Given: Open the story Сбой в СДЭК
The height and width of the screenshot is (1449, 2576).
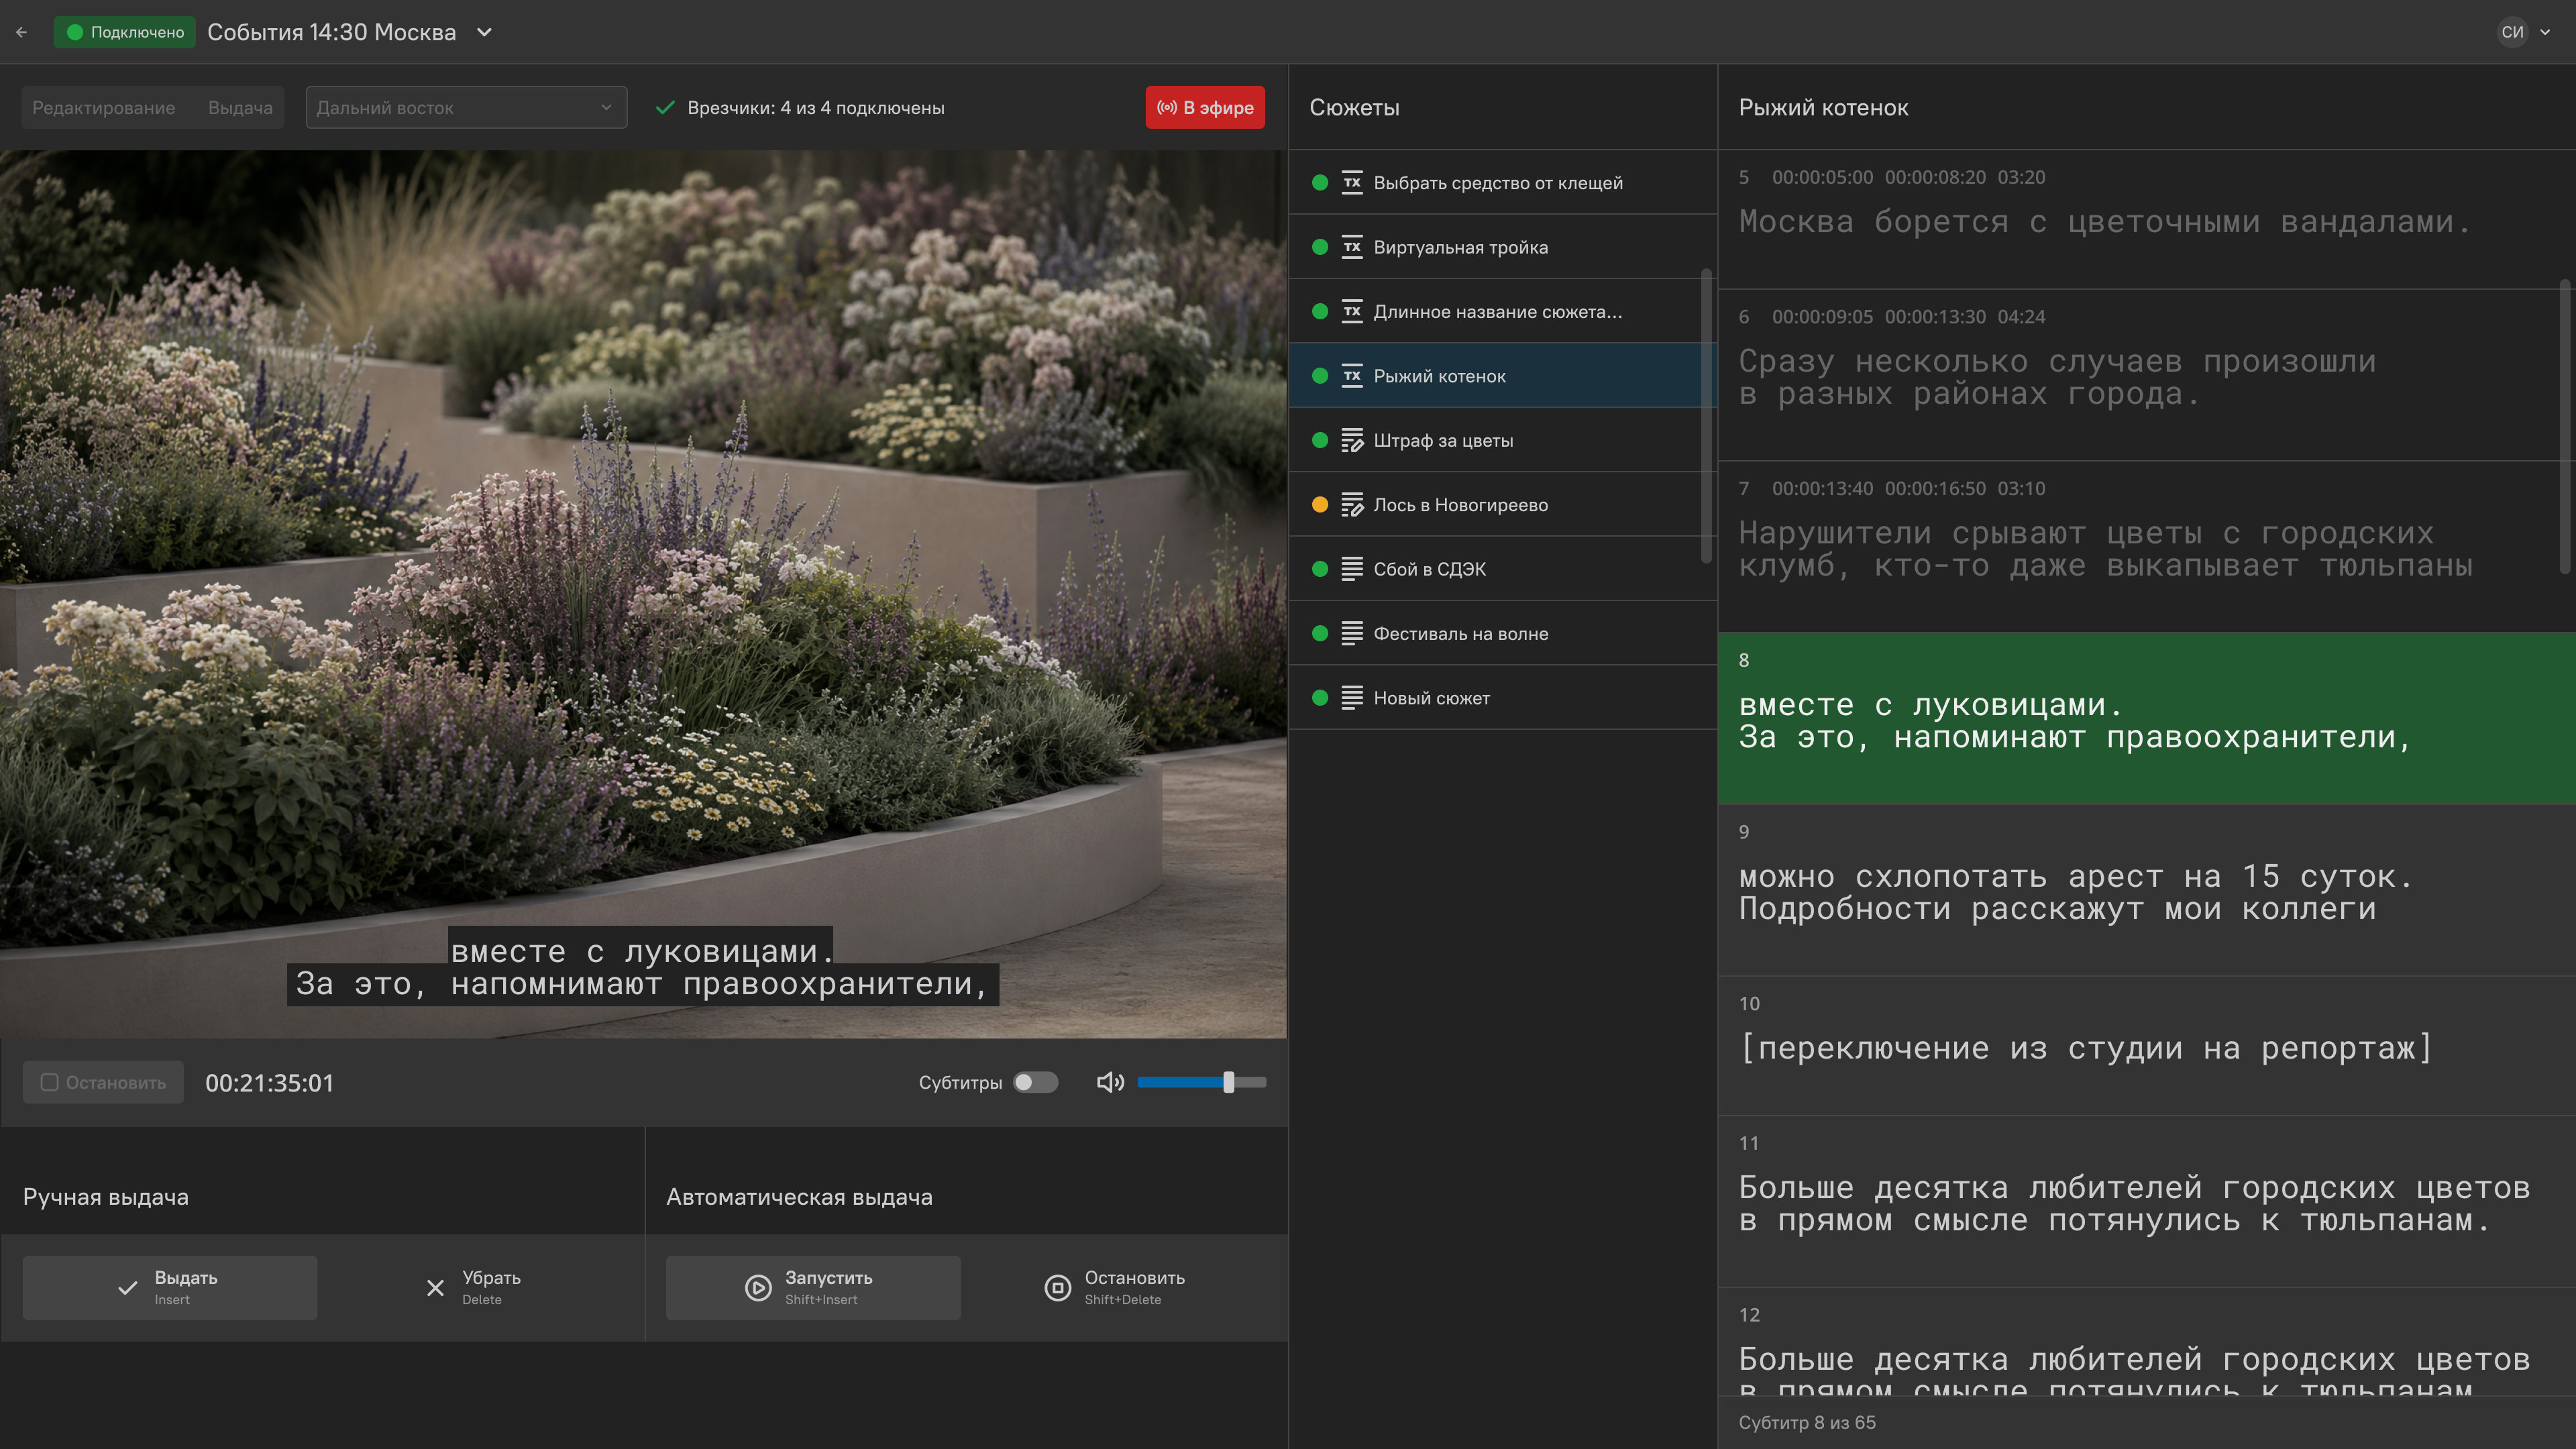Looking at the screenshot, I should (1502, 569).
